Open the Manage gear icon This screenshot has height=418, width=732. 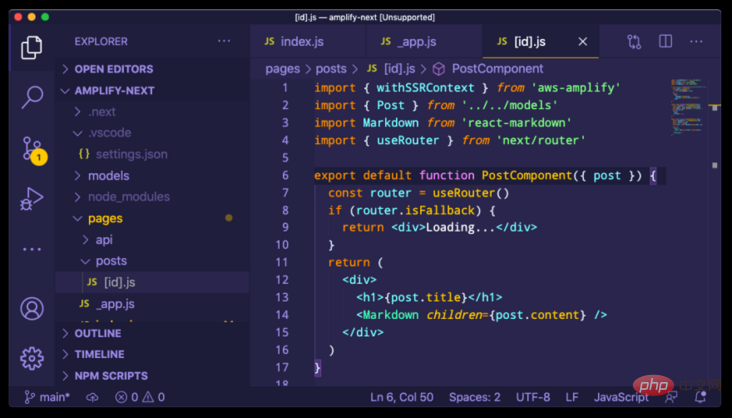32,358
